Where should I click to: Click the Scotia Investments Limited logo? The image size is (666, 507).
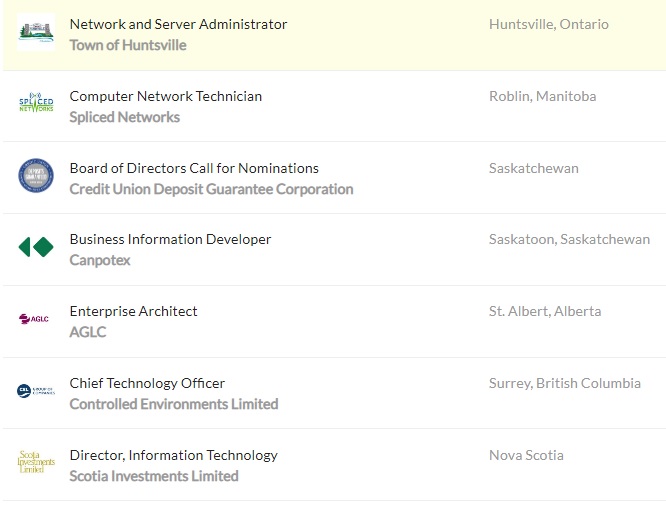tap(36, 462)
